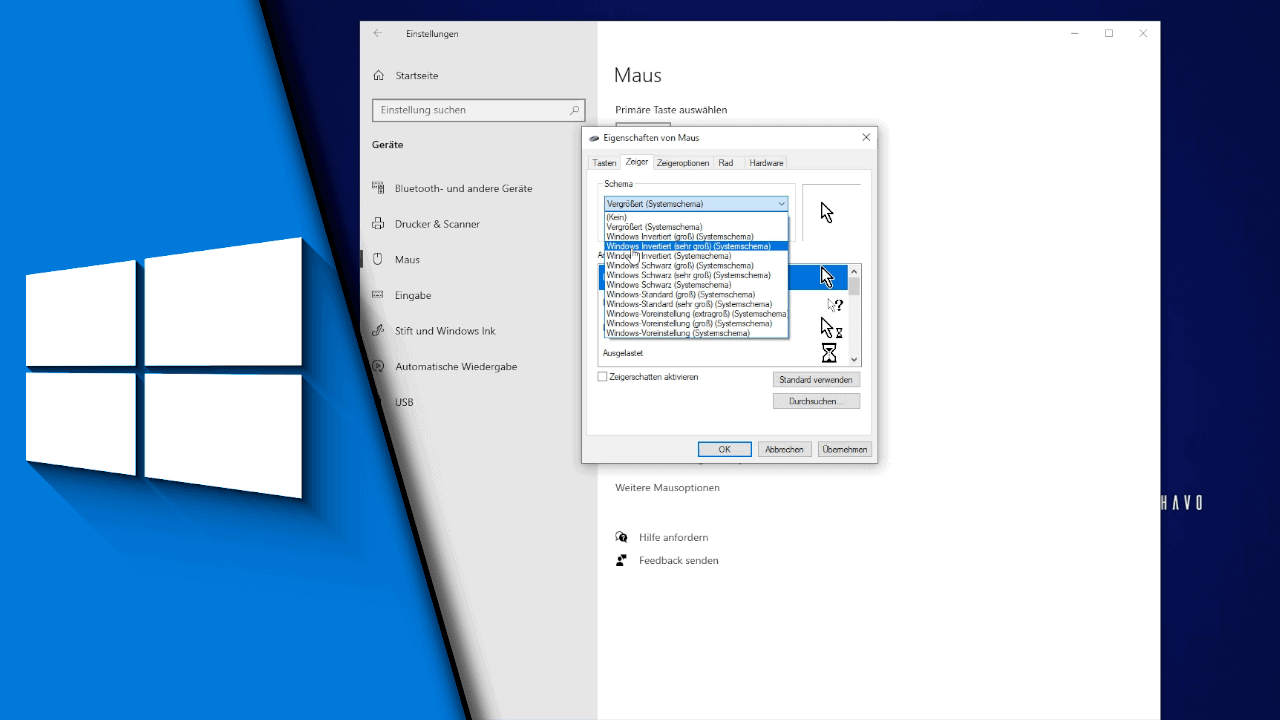Screen dimensions: 1280x720
Task: Enable Zeigerschatten aktivieren checkbox
Action: [x=602, y=377]
